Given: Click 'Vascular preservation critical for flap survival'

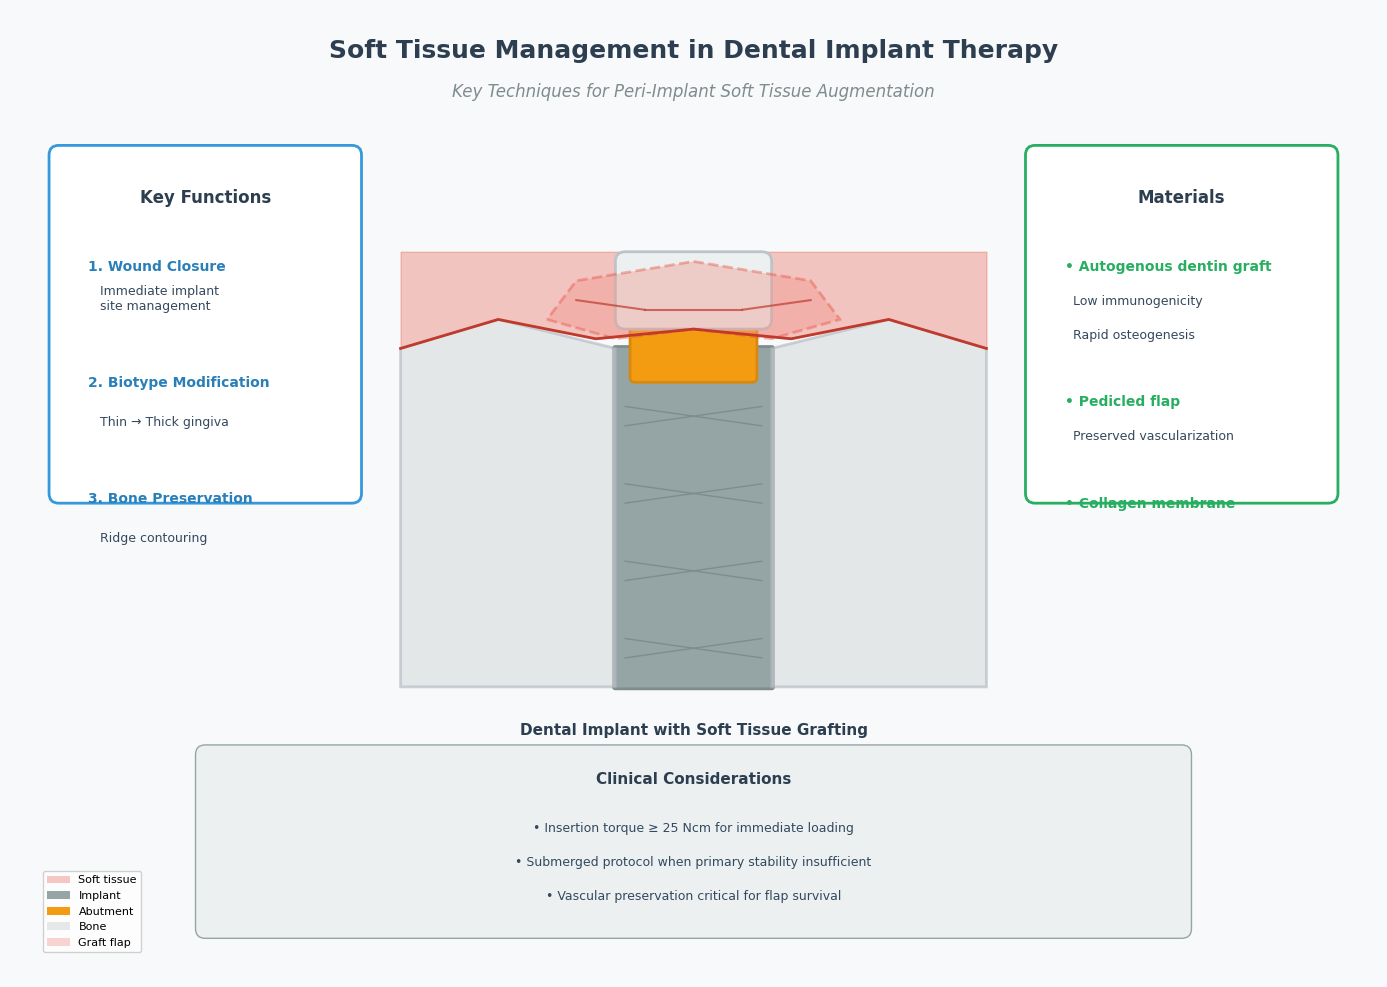Looking at the screenshot, I should pos(693,896).
